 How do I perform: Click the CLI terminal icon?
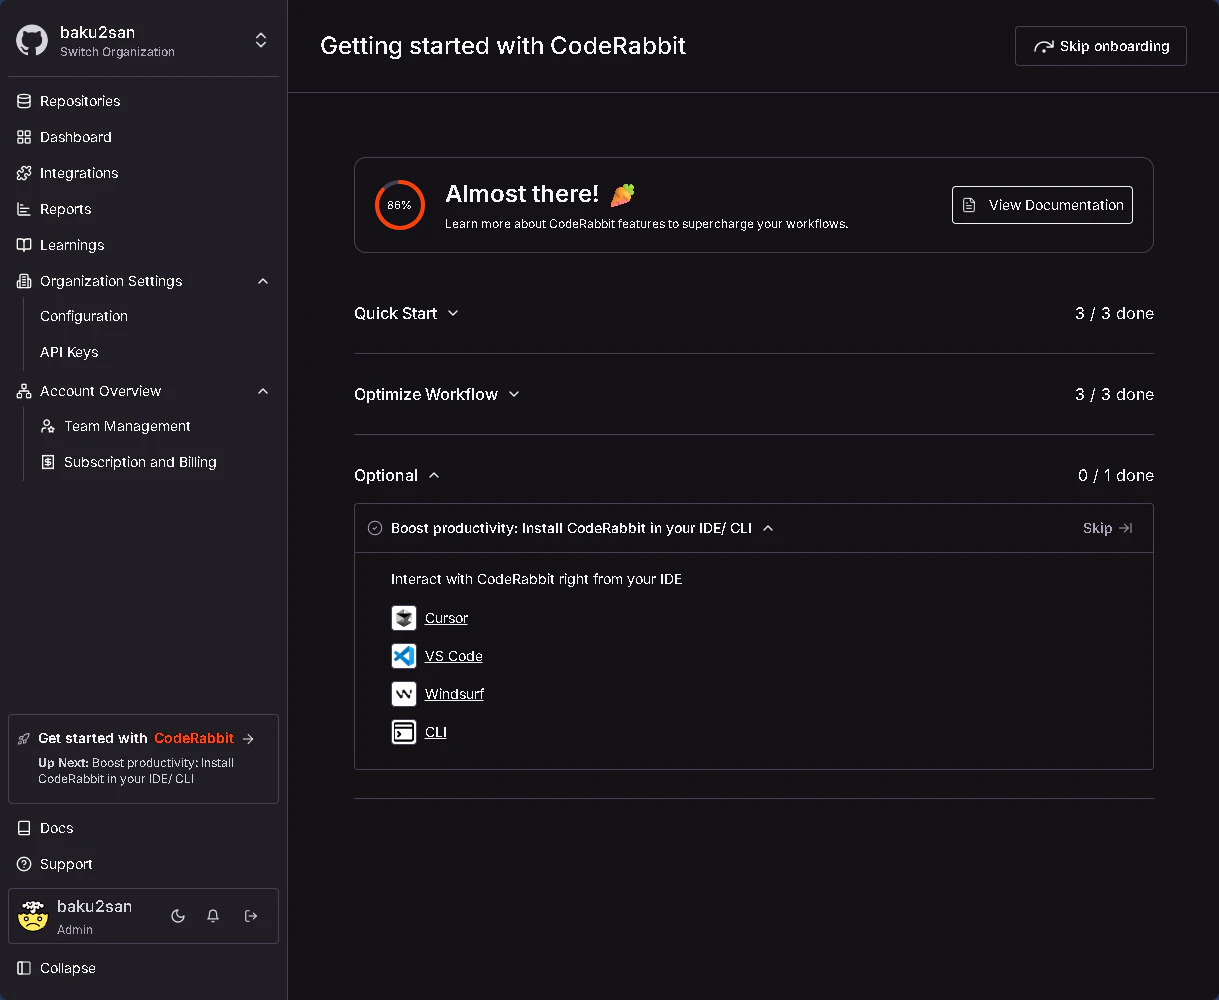[x=403, y=732]
